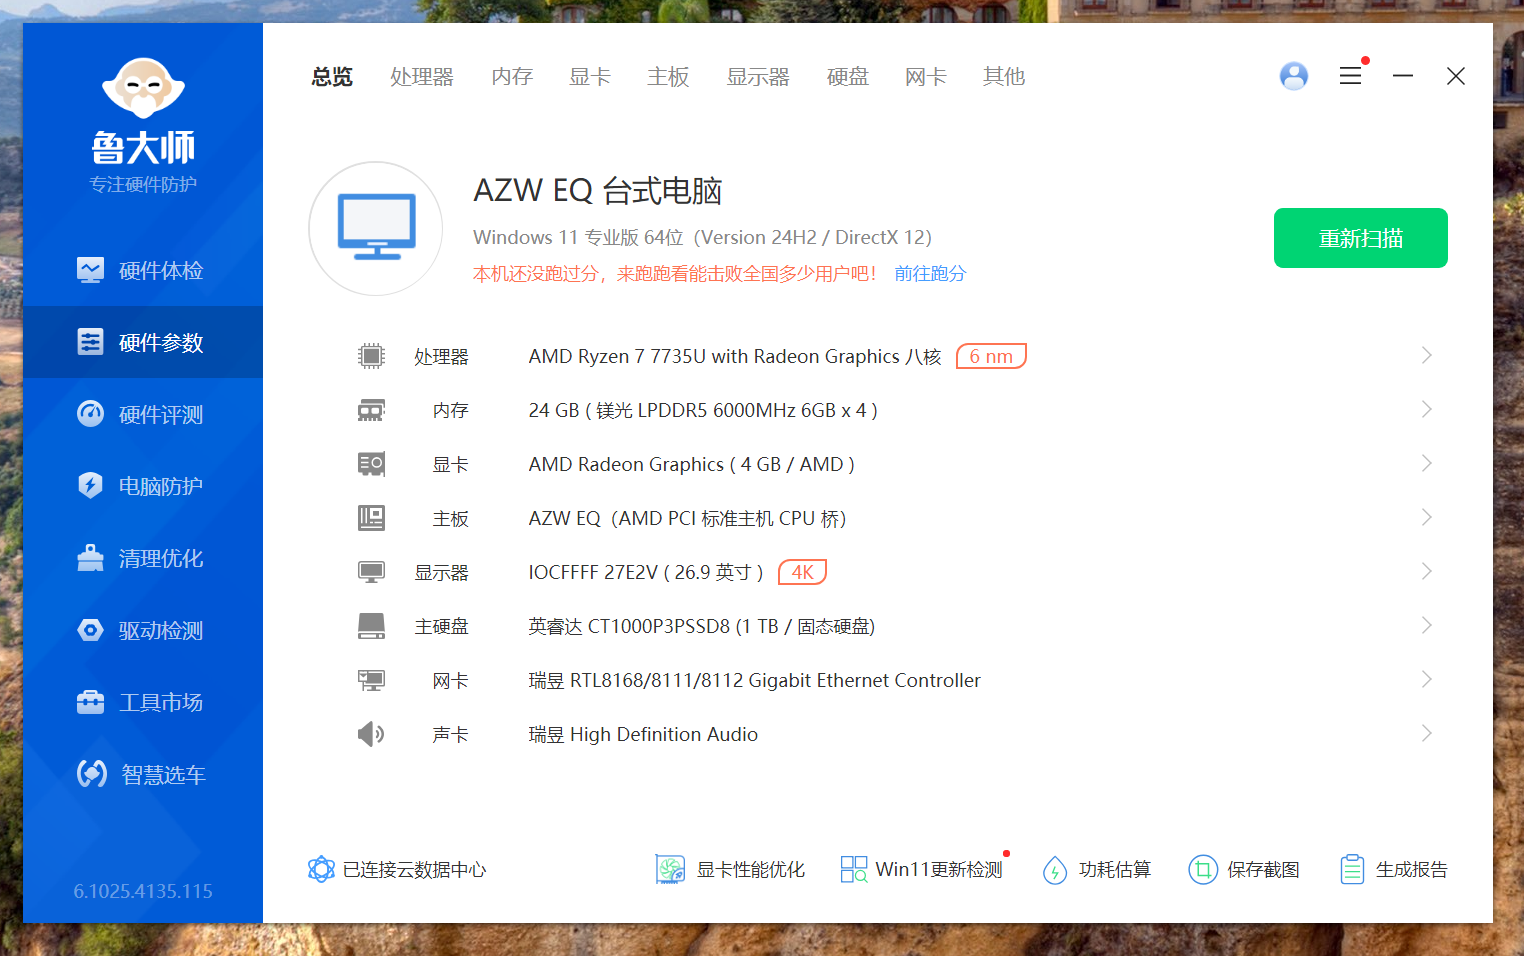Switch to the 主板 tab

click(x=668, y=77)
